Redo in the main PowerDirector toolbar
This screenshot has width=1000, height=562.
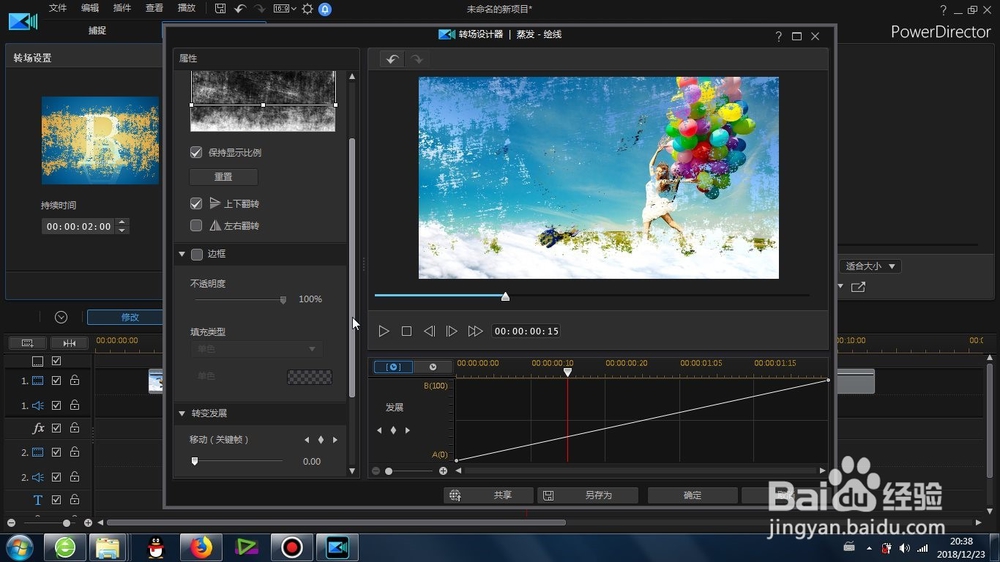tap(260, 9)
